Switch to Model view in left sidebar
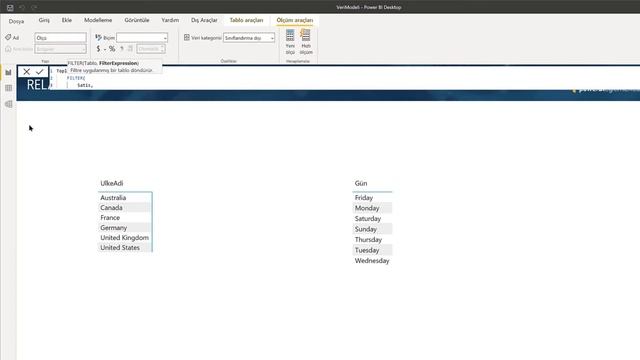Viewport: 640px width, 360px height. tap(9, 104)
